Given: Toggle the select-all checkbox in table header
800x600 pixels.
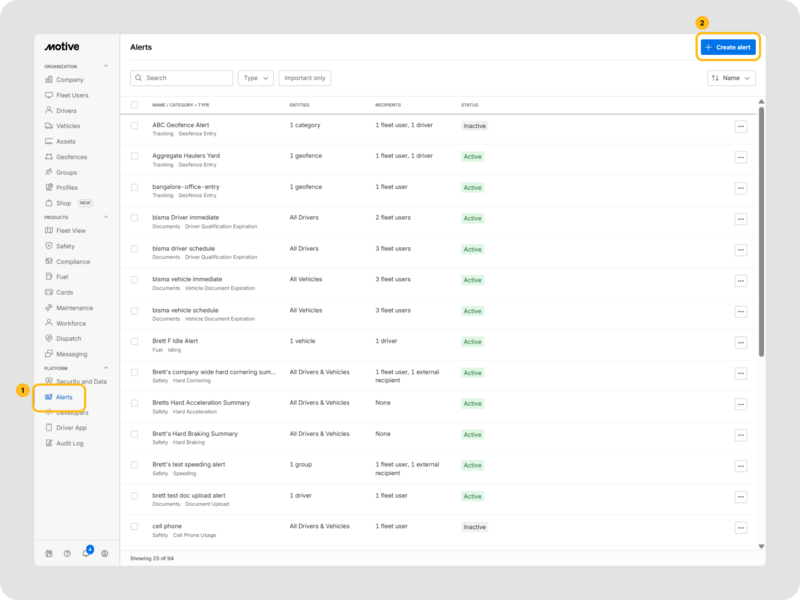Looking at the screenshot, I should pos(135,104).
